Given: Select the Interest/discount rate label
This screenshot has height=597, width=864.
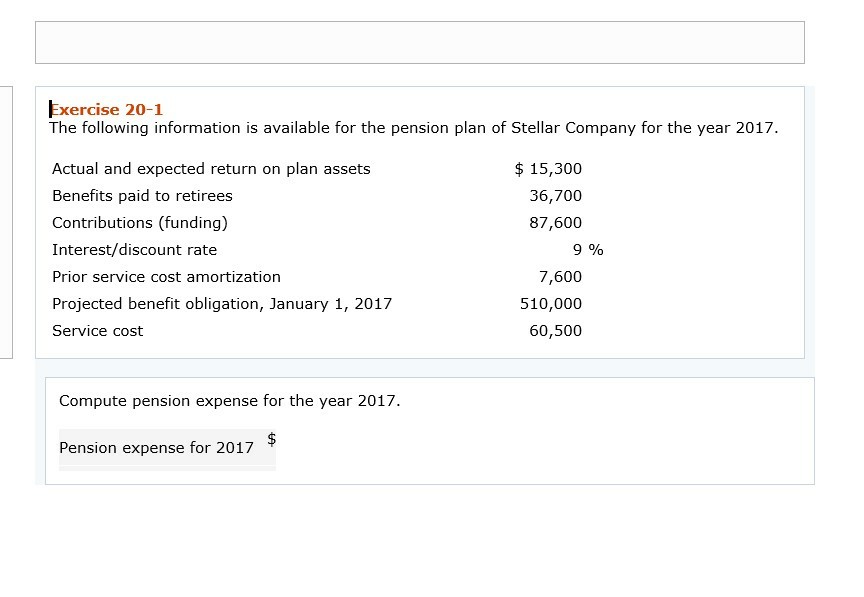Looking at the screenshot, I should click(134, 250).
